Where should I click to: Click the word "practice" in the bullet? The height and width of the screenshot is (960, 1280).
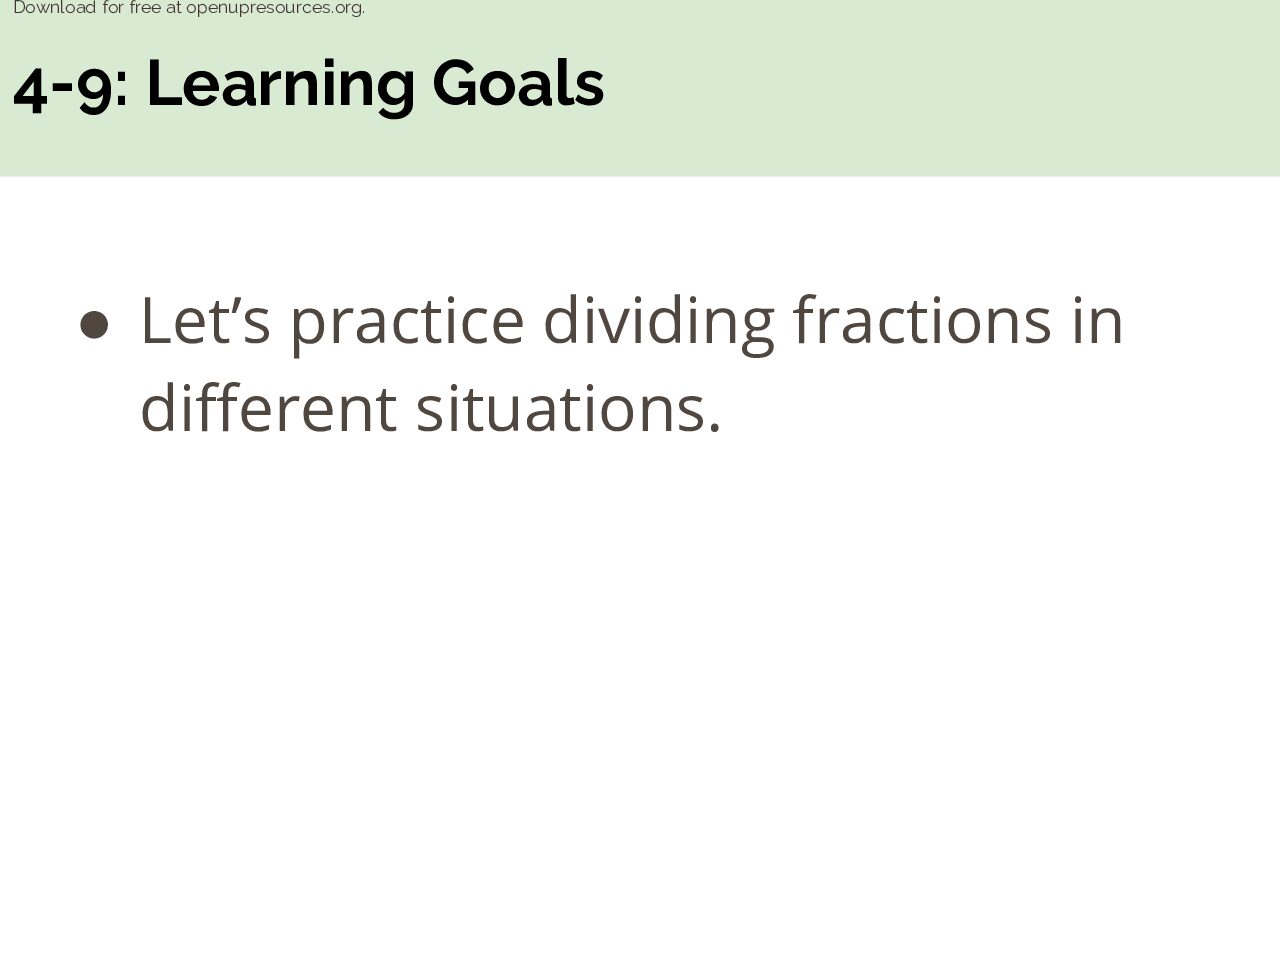coord(407,324)
